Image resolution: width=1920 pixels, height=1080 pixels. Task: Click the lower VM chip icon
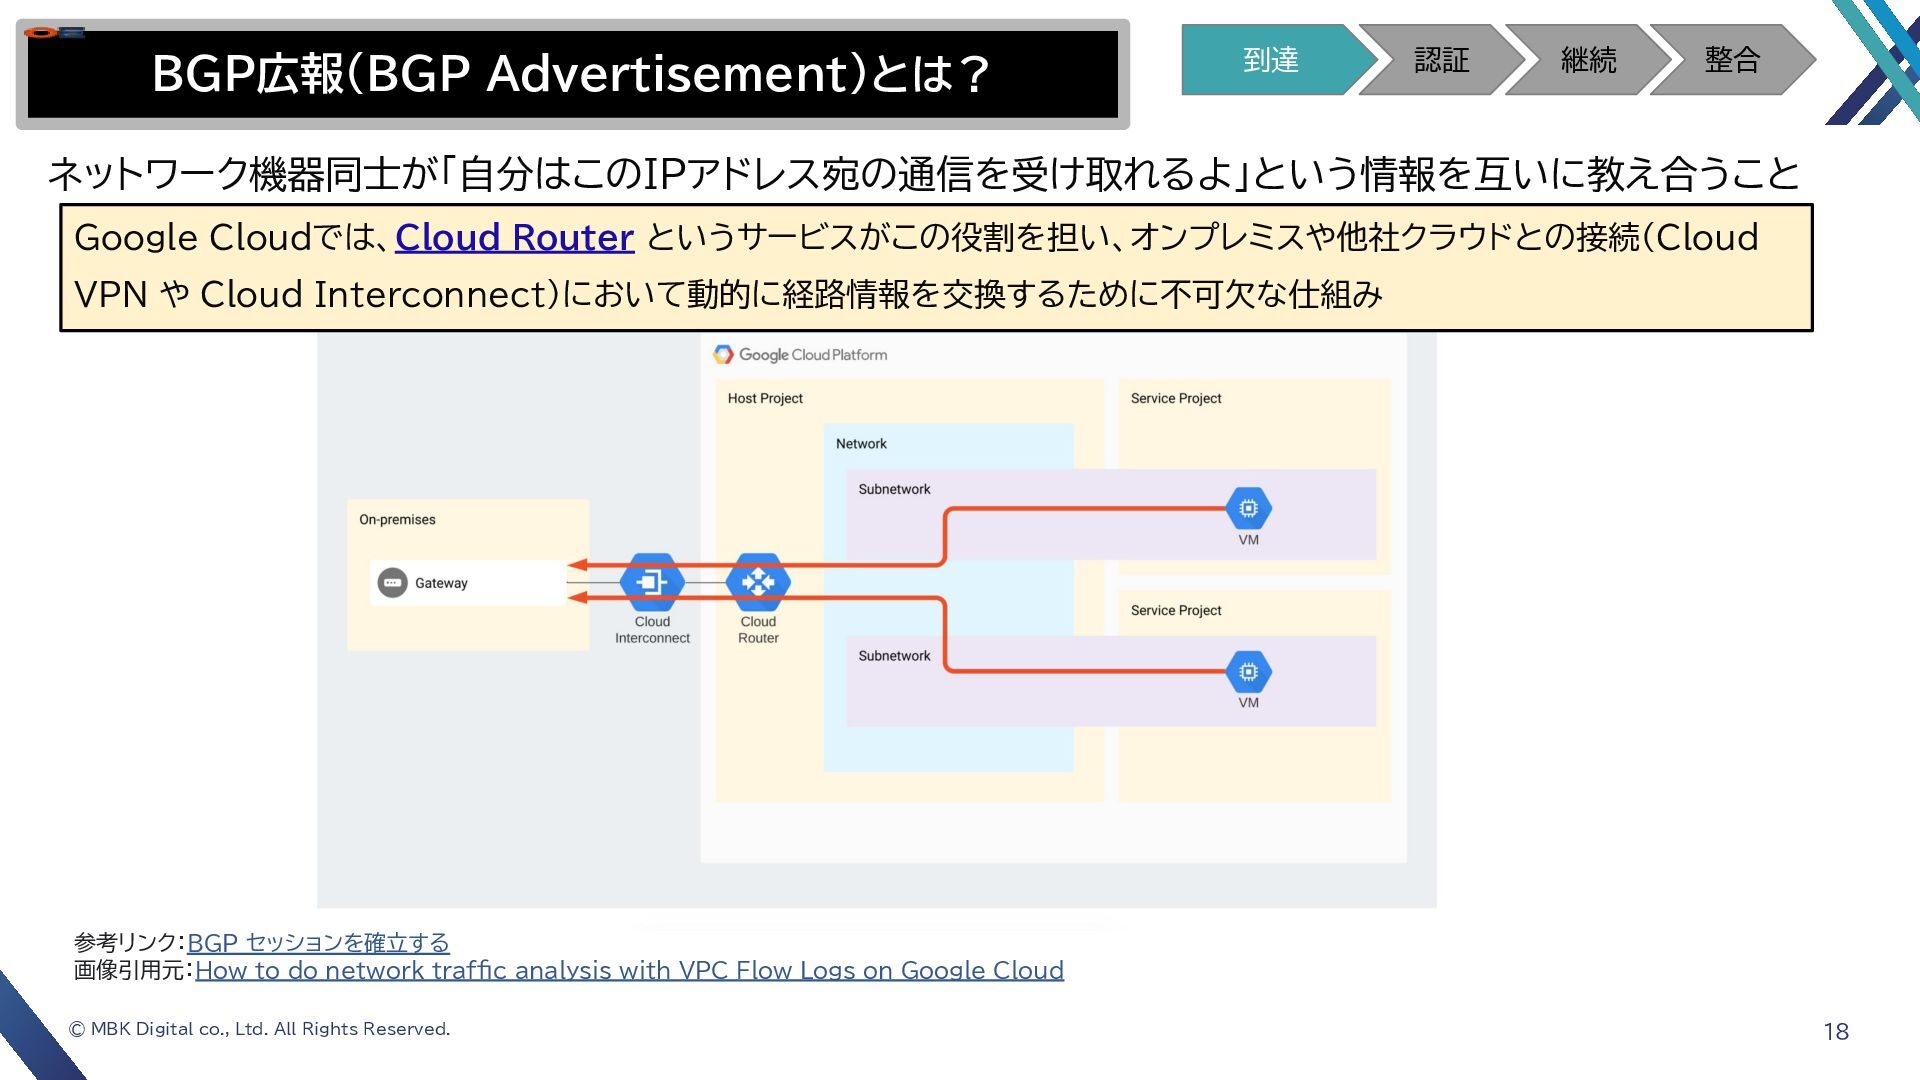(1248, 671)
